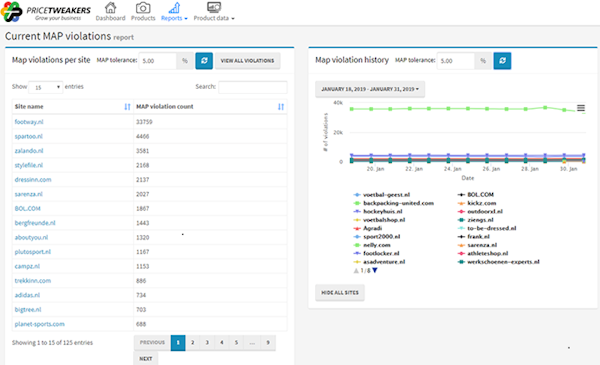
Task: Click the View All Violations button
Action: 247,61
